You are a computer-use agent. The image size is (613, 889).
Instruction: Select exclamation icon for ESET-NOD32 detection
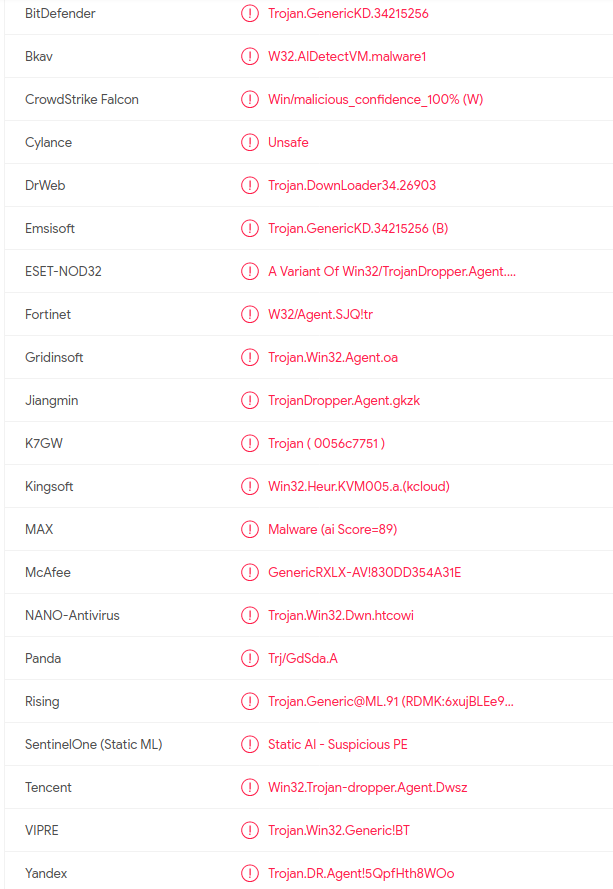pyautogui.click(x=250, y=272)
